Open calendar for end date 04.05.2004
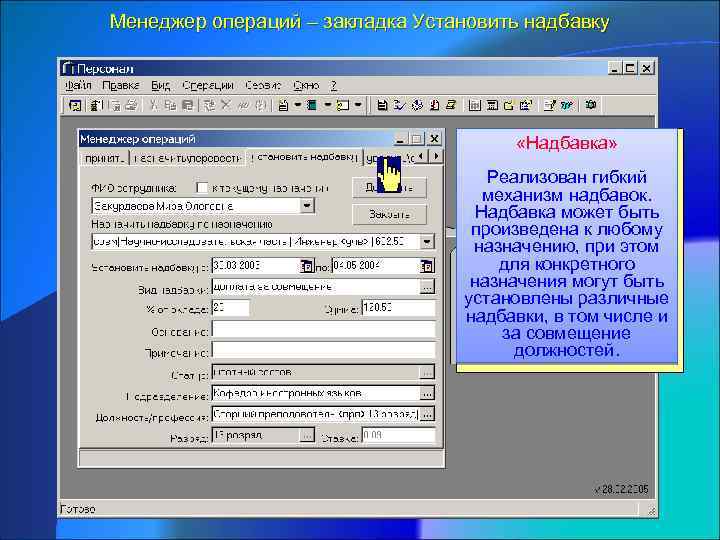Screen dimensions: 720x540 427,266
